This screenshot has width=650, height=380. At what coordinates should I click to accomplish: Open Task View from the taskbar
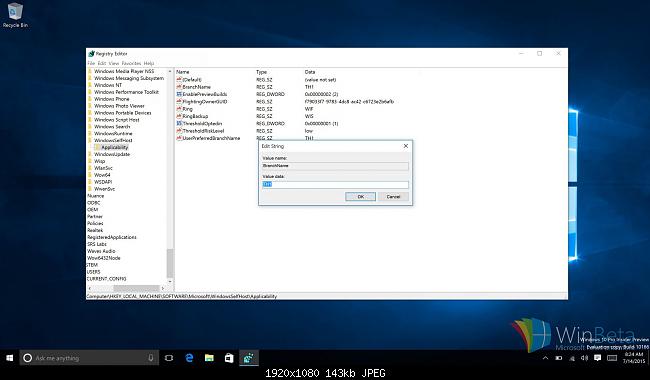point(169,358)
